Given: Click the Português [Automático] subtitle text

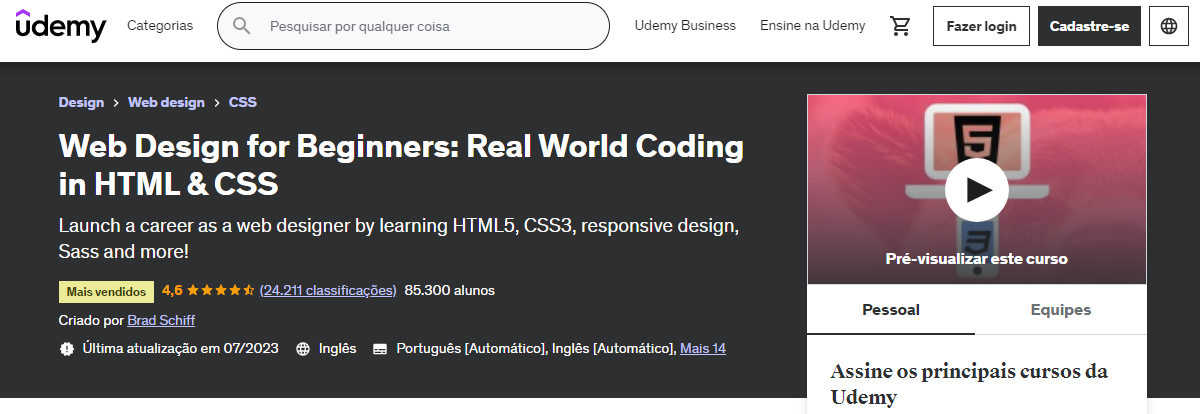Looking at the screenshot, I should [471, 349].
